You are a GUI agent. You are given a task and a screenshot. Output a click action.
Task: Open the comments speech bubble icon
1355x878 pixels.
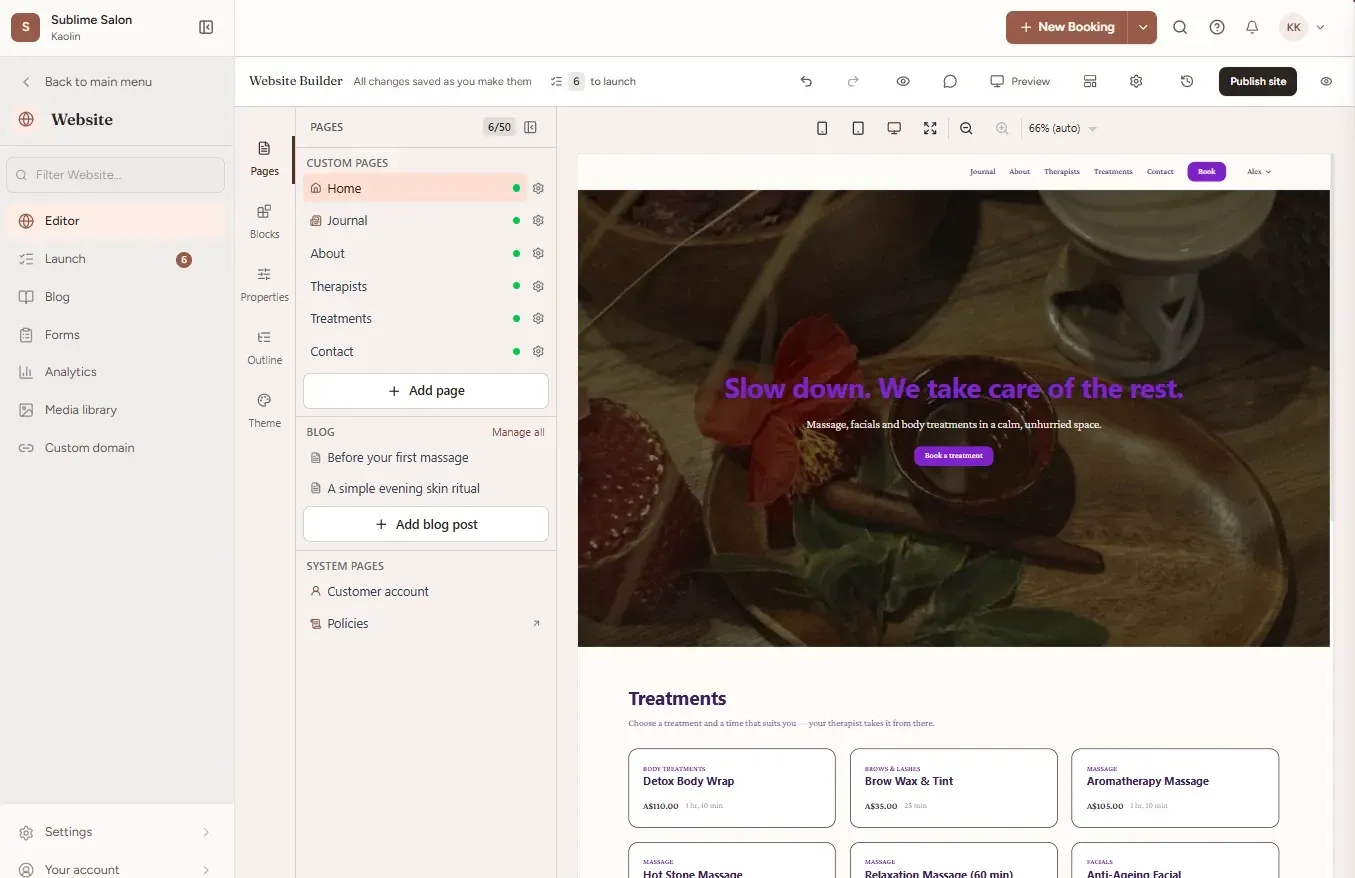[950, 81]
